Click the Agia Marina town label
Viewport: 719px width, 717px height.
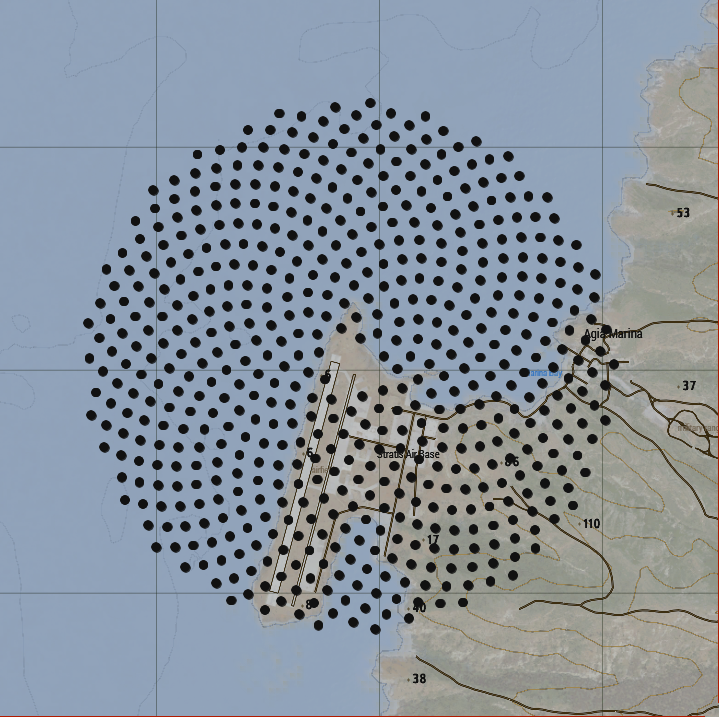pos(613,334)
